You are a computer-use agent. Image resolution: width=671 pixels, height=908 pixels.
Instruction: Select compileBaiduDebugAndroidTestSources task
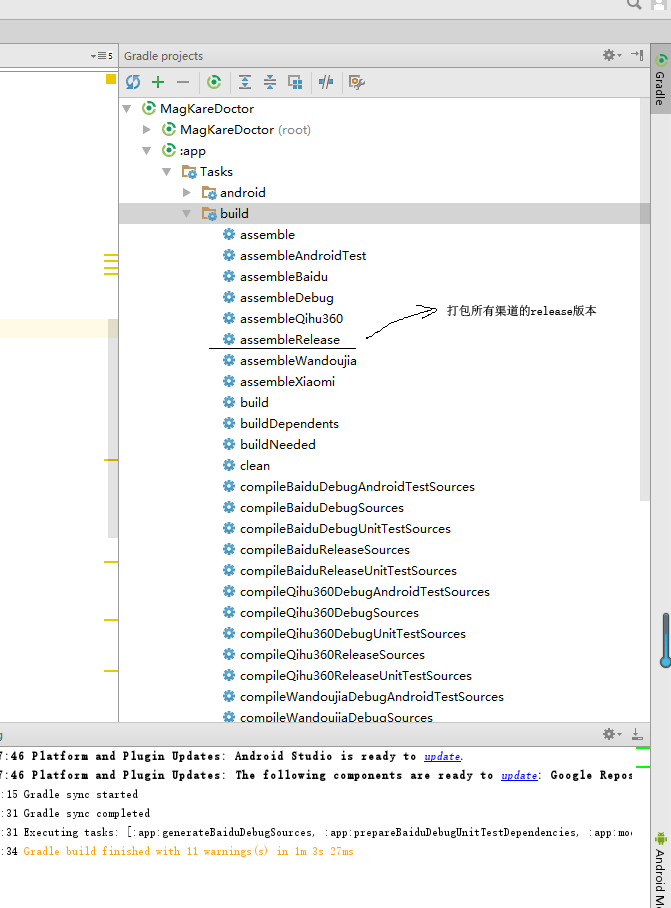(x=357, y=486)
